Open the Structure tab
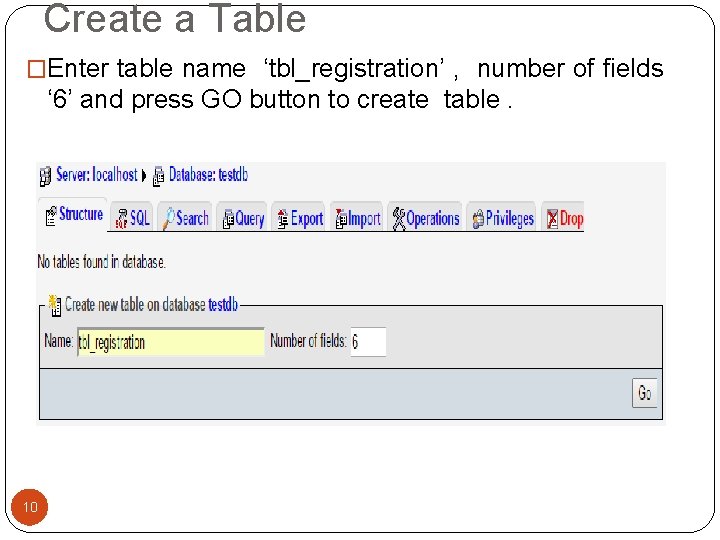 73,214
